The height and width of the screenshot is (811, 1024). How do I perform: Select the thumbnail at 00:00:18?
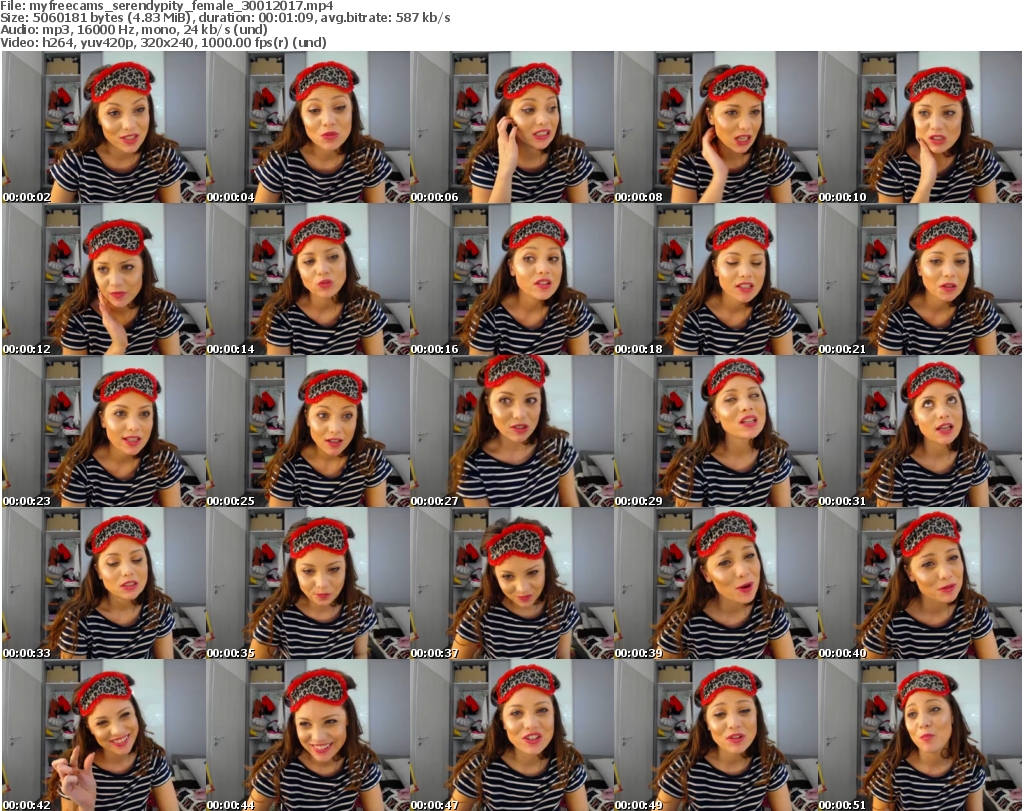[716, 279]
